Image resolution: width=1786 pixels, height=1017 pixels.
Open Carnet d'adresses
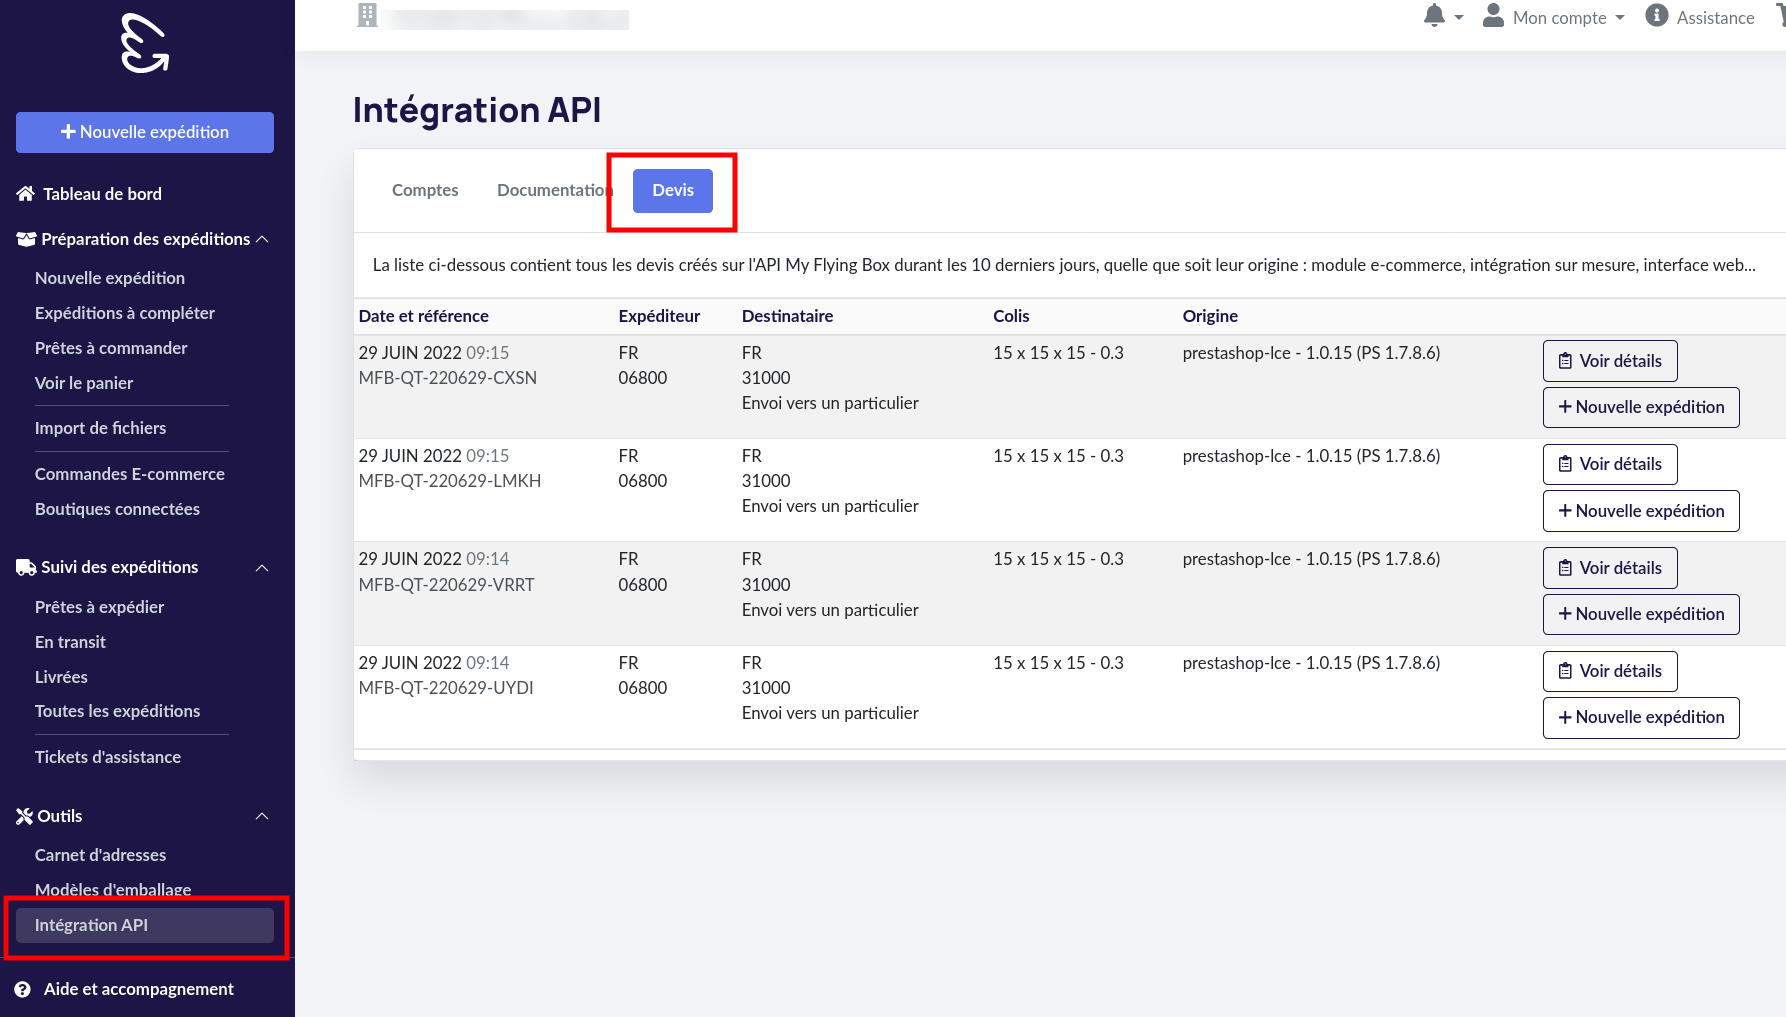pos(100,855)
